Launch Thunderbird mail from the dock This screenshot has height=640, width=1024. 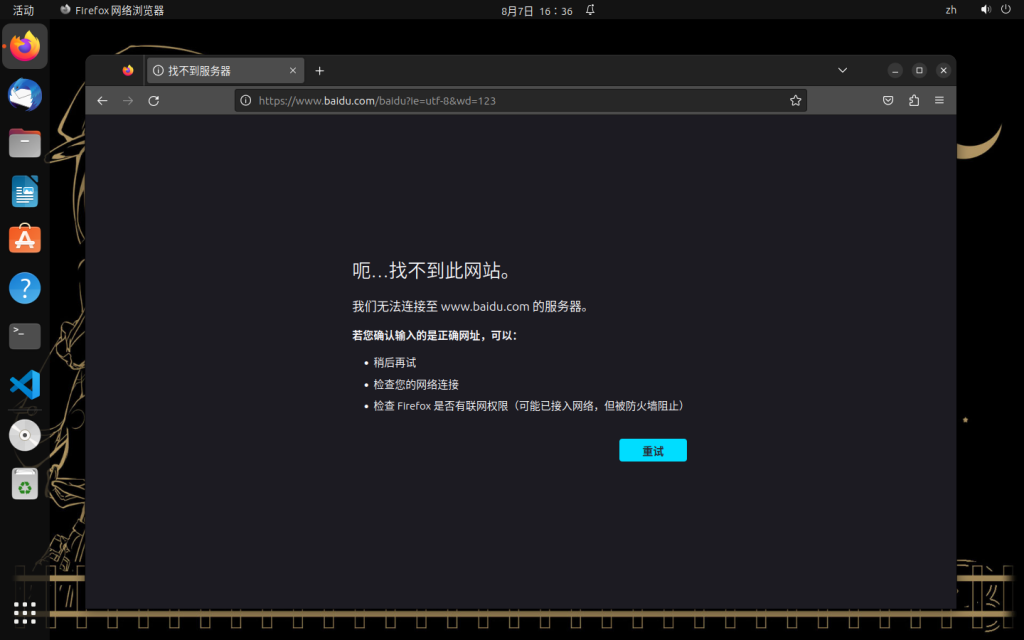25,95
